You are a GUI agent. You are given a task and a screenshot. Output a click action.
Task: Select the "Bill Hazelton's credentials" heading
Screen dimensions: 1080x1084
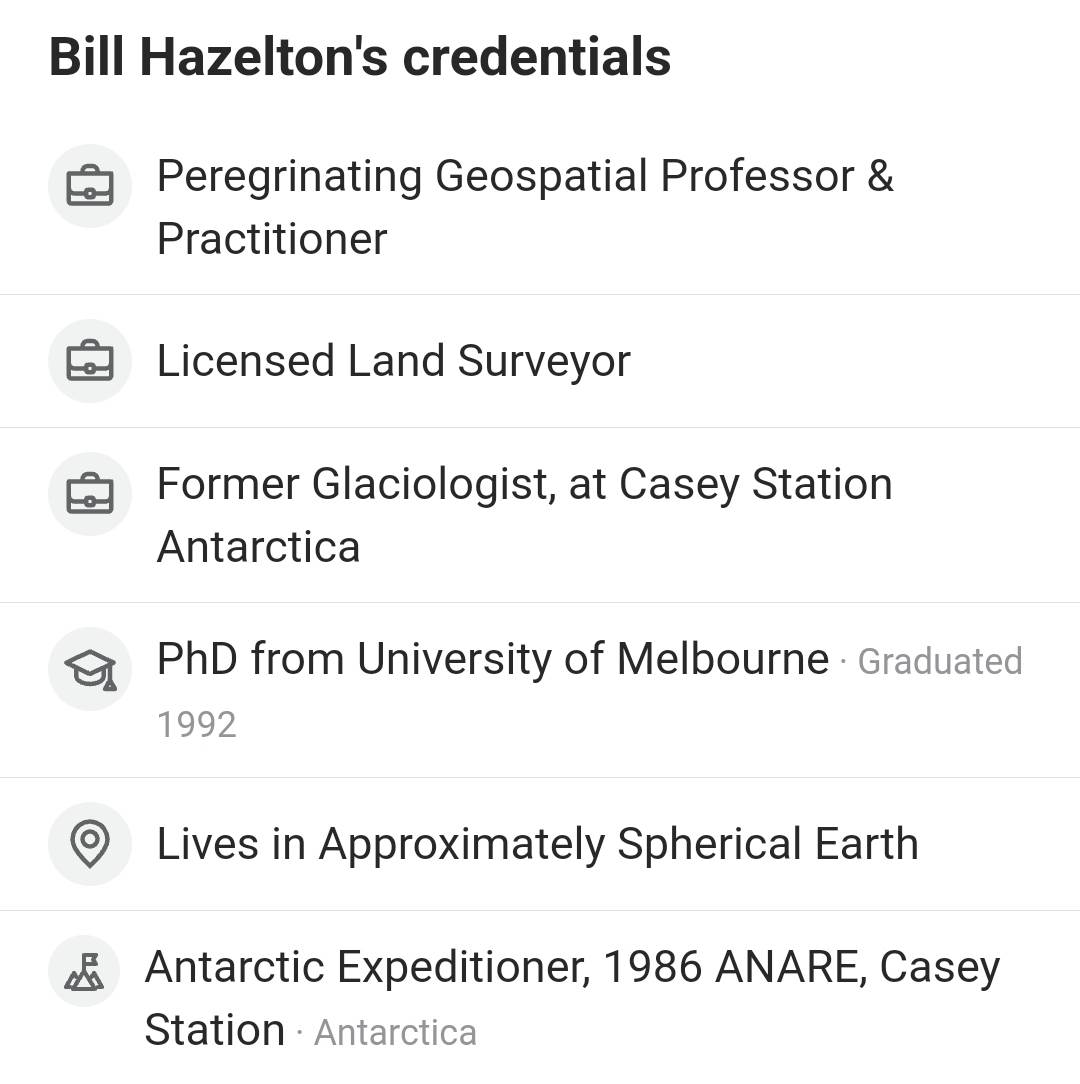360,57
